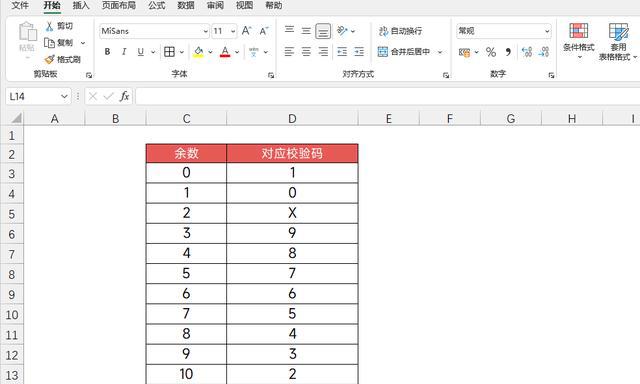The width and height of the screenshot is (640, 384).
Task: Select the cell containing X
Action: click(292, 213)
